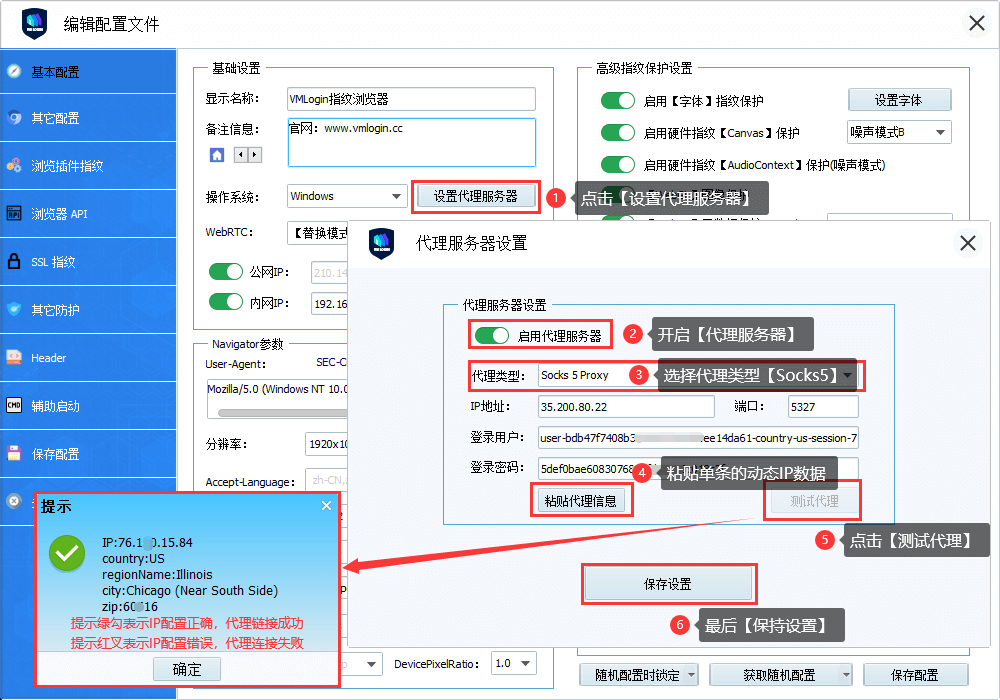Image resolution: width=1000 pixels, height=700 pixels.
Task: Click the 端口 field showing 5327
Action: pos(823,407)
